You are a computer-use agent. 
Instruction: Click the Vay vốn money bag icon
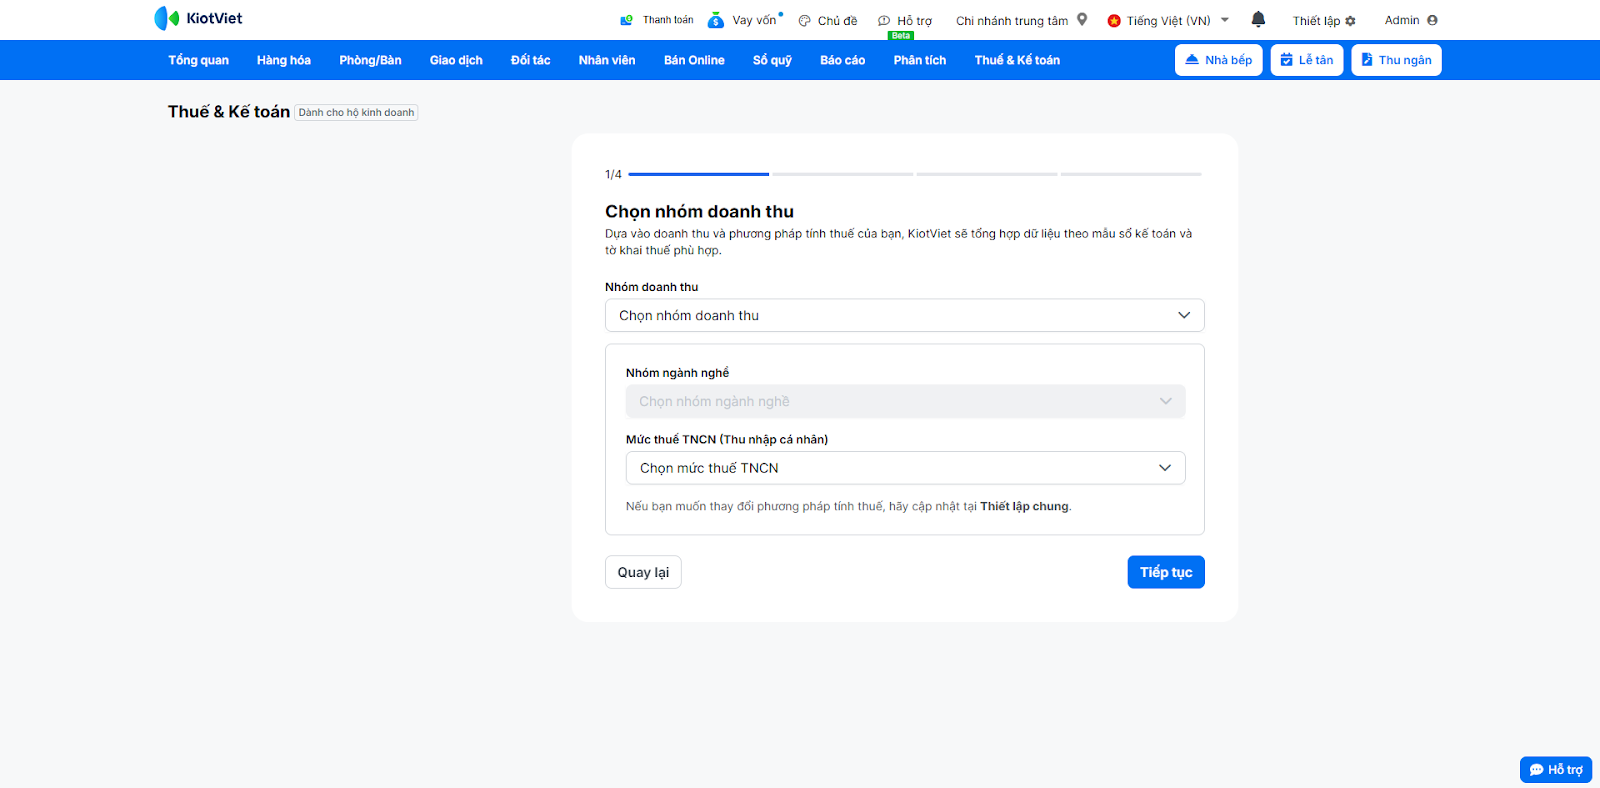pos(716,20)
